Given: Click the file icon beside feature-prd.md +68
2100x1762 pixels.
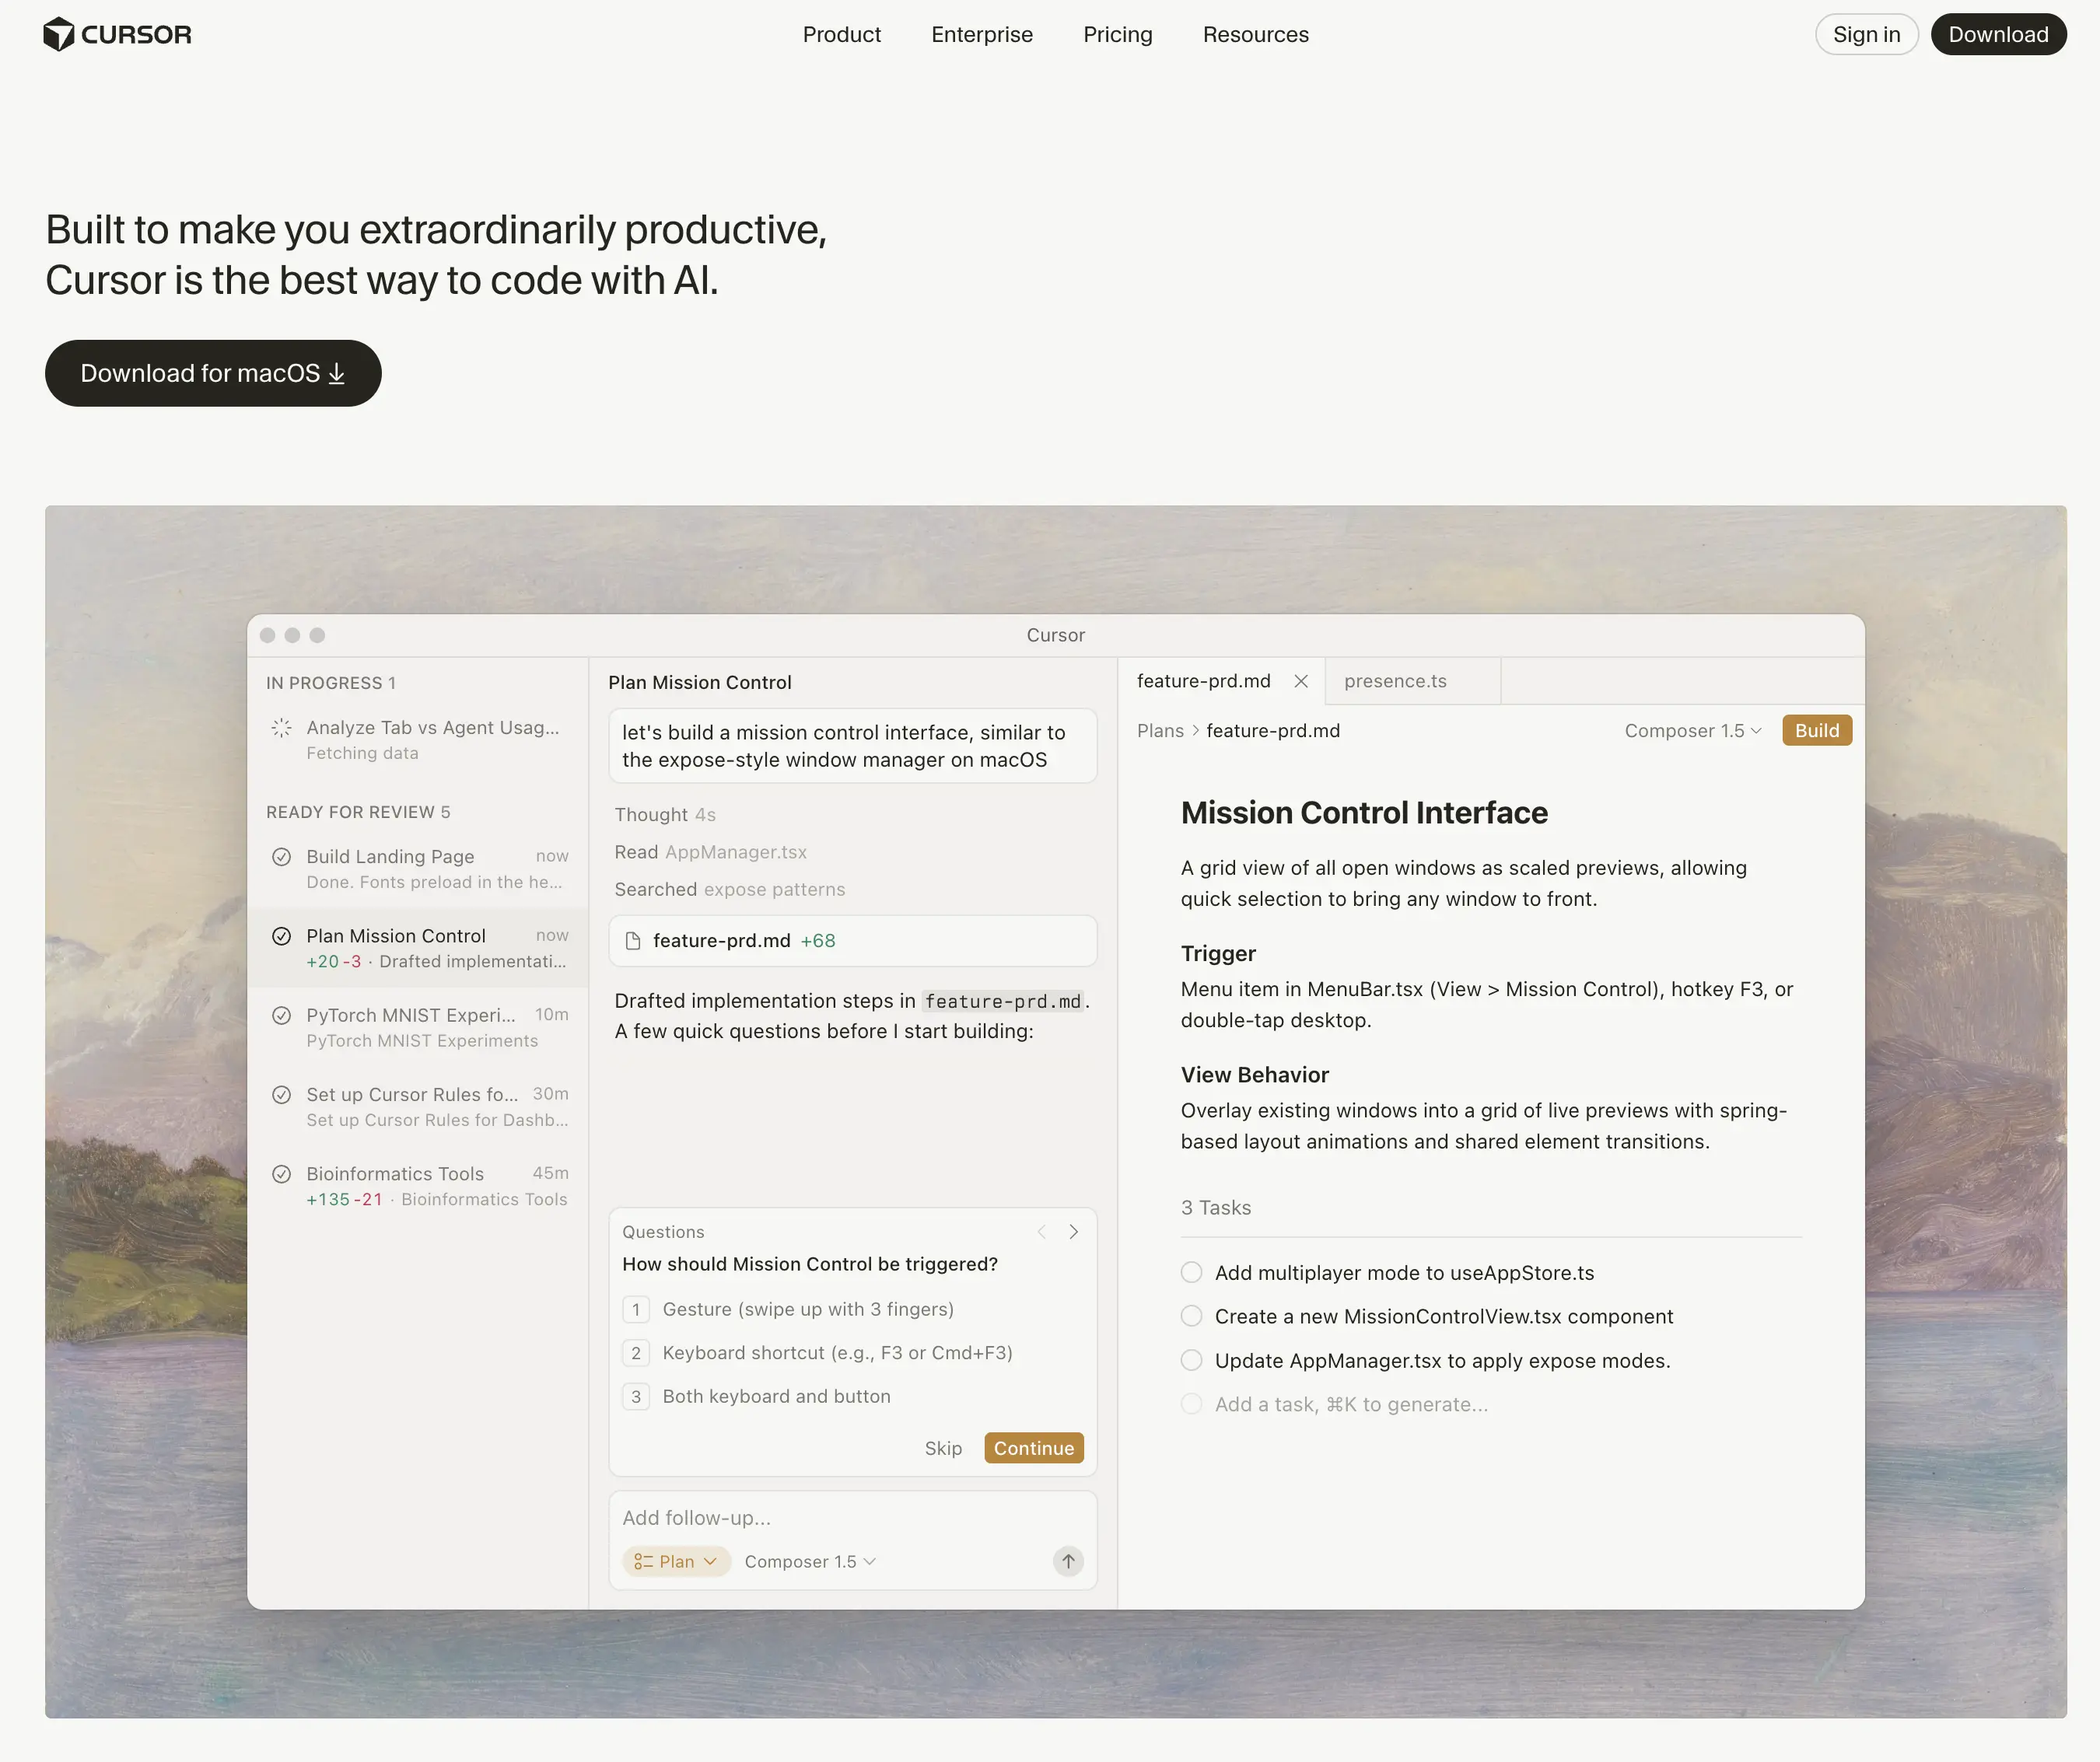Looking at the screenshot, I should (x=633, y=941).
